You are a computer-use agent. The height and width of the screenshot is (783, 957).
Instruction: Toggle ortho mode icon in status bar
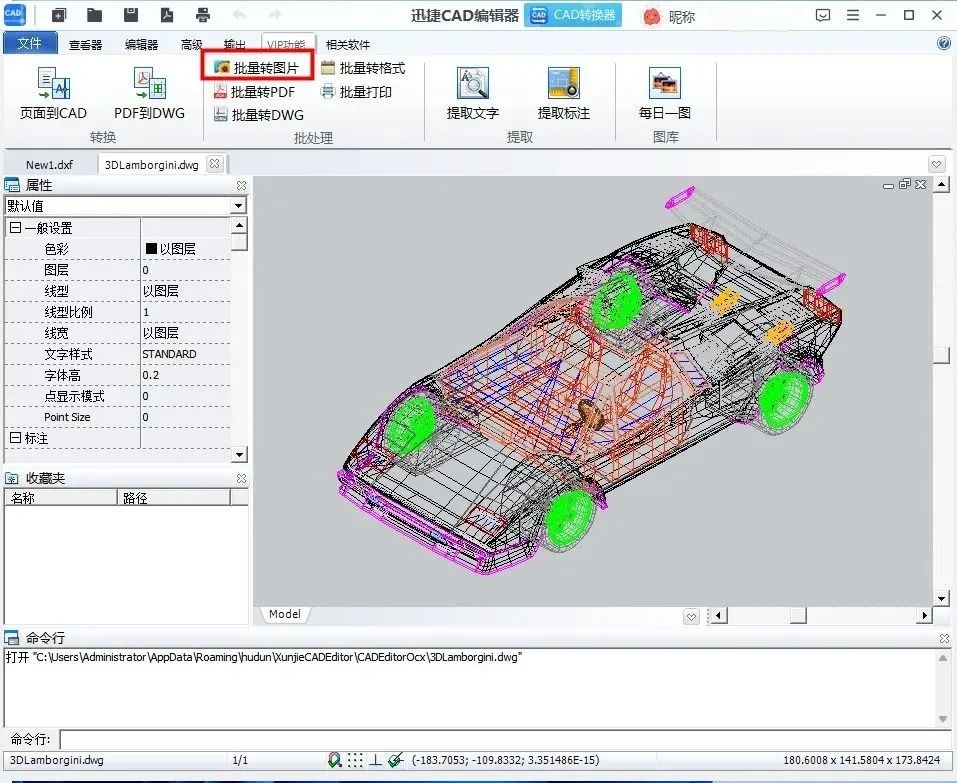[375, 760]
